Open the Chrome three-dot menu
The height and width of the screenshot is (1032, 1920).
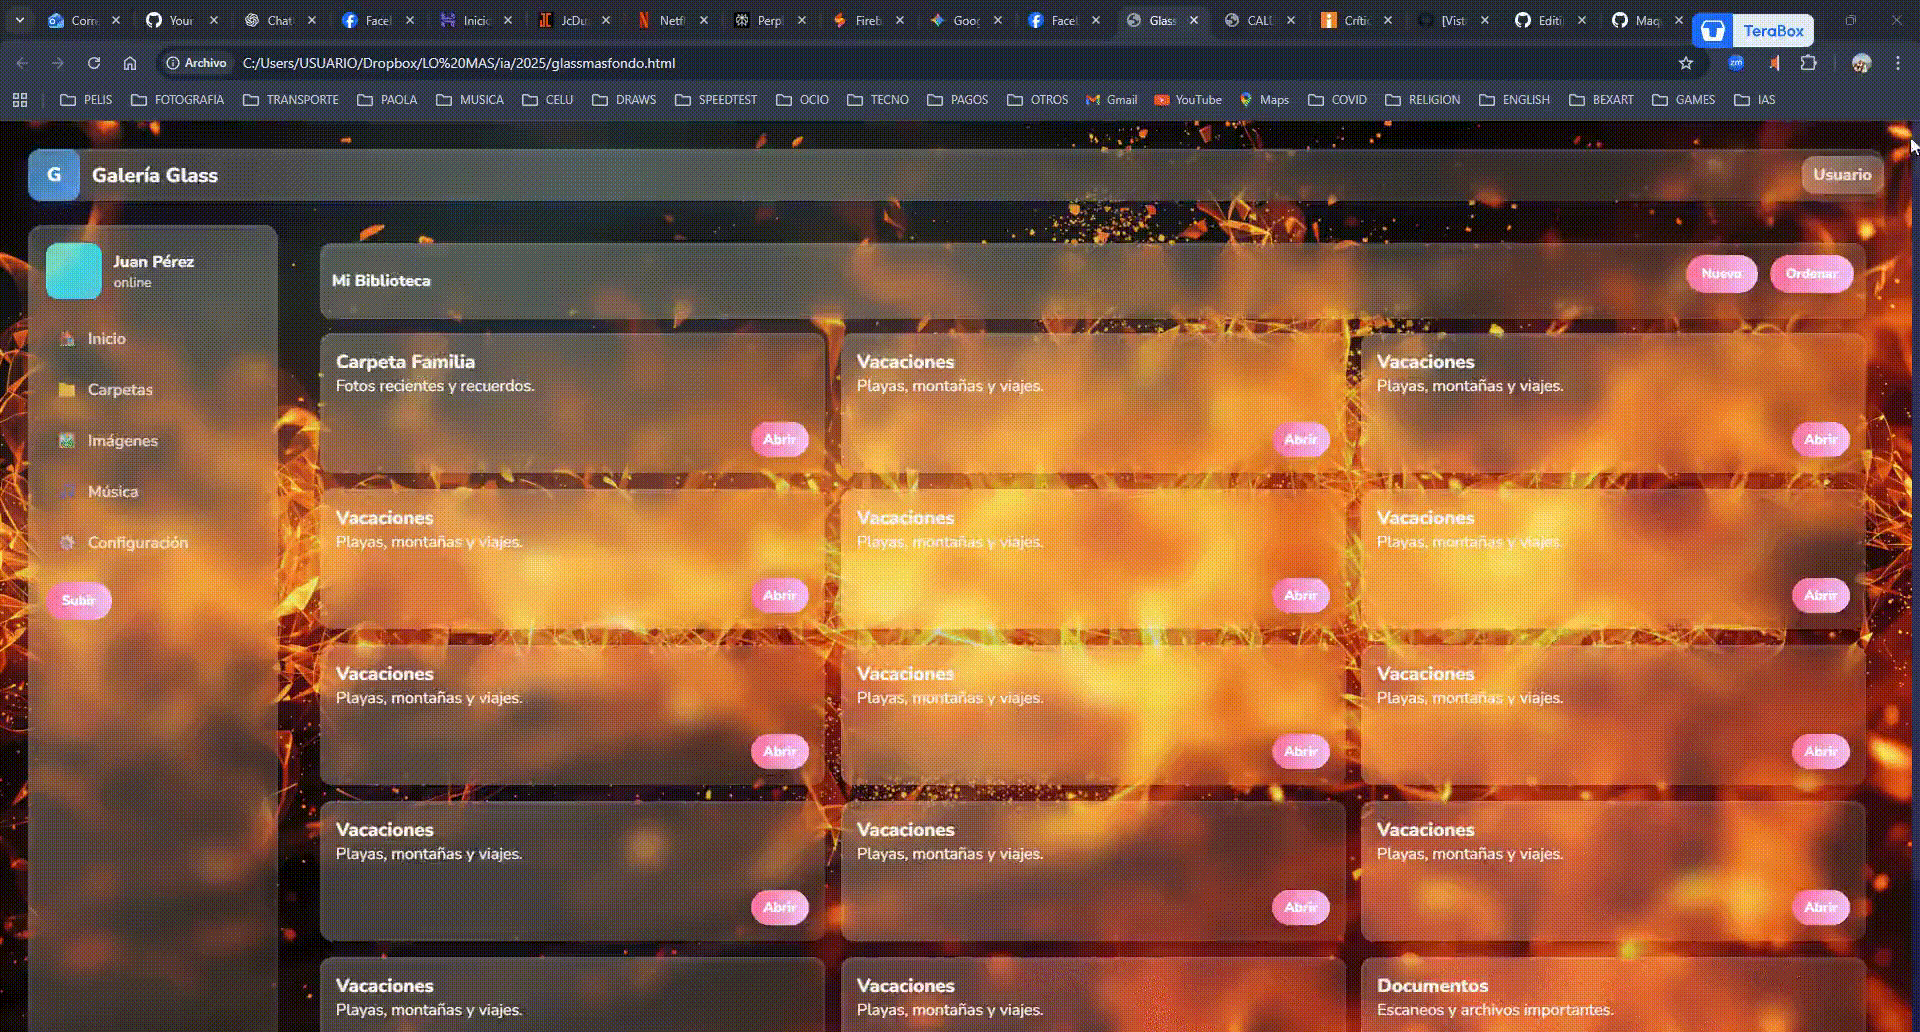[x=1897, y=63]
